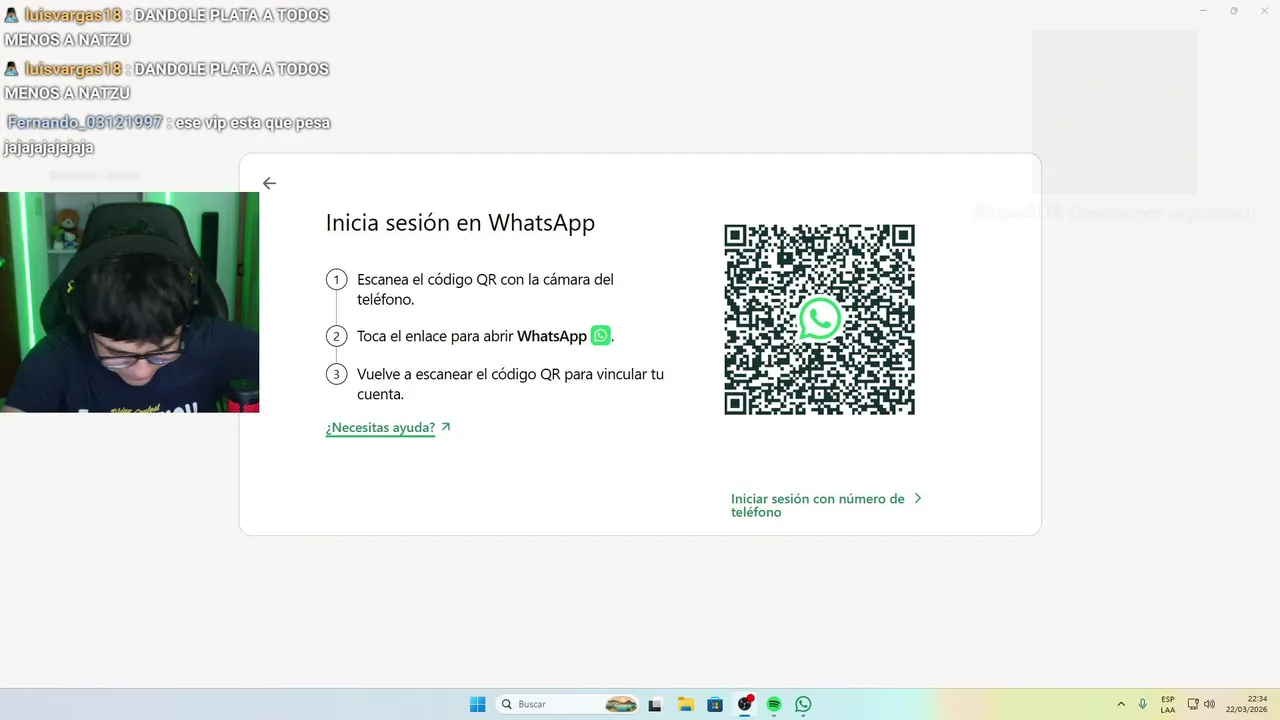Viewport: 1280px width, 720px height.
Task: Click the webcam overlay video
Action: (129, 302)
